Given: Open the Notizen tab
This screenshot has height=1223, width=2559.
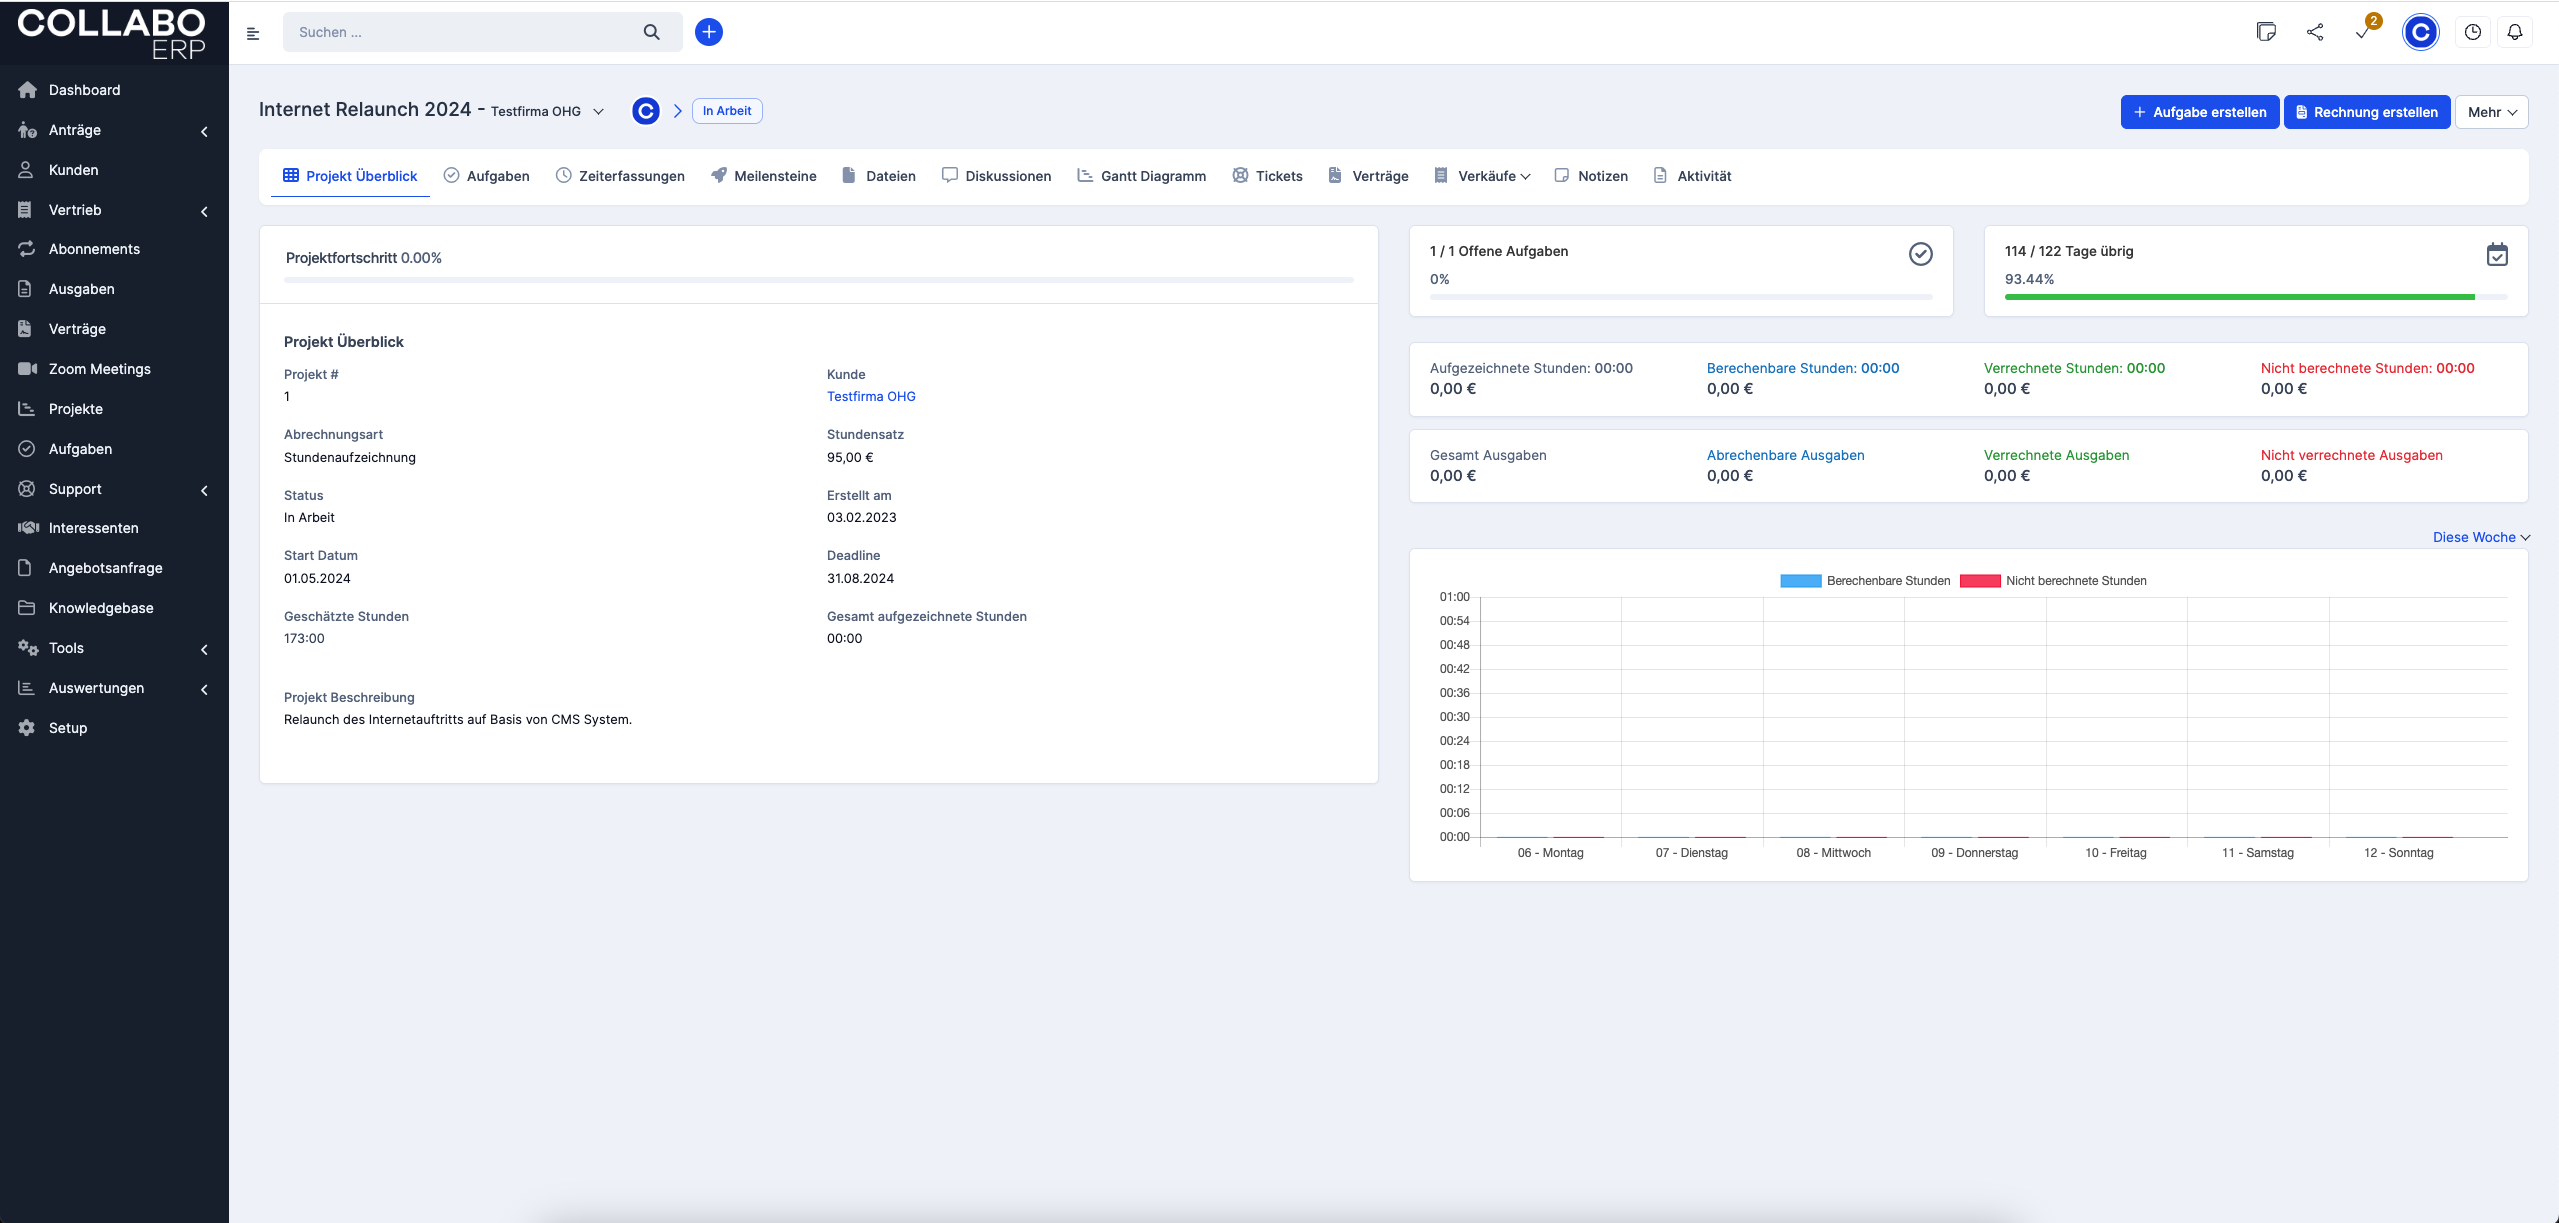Looking at the screenshot, I should click(x=1591, y=176).
